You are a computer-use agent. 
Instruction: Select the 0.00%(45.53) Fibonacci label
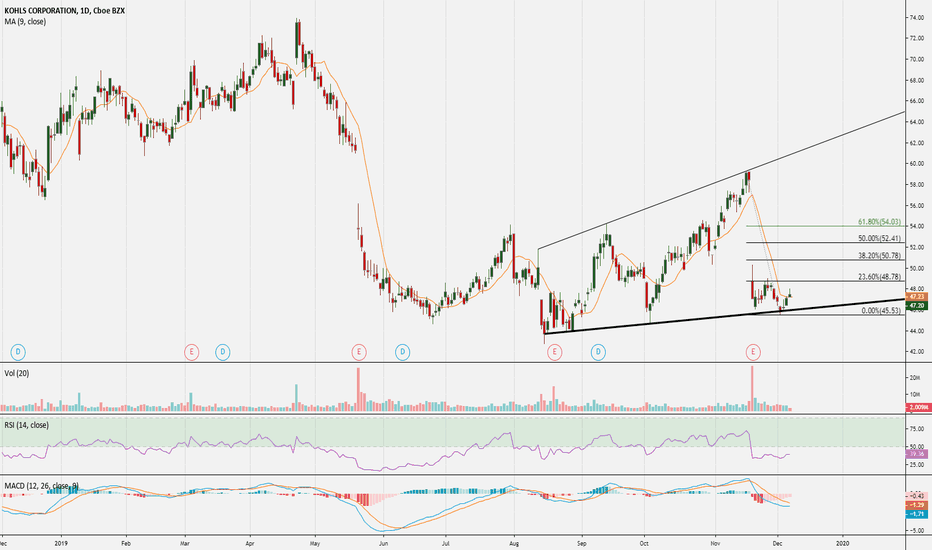tap(881, 310)
